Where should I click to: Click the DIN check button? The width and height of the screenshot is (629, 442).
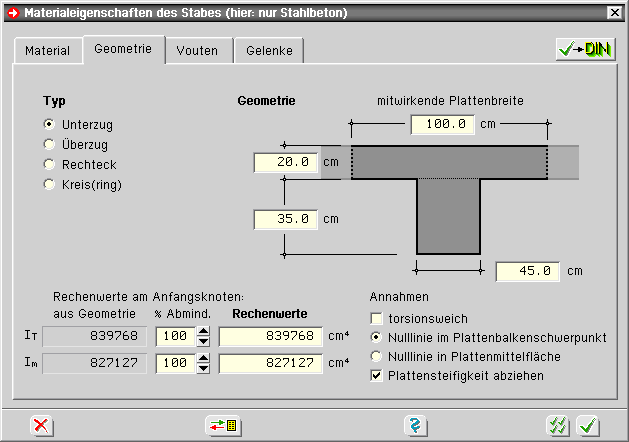(x=585, y=49)
